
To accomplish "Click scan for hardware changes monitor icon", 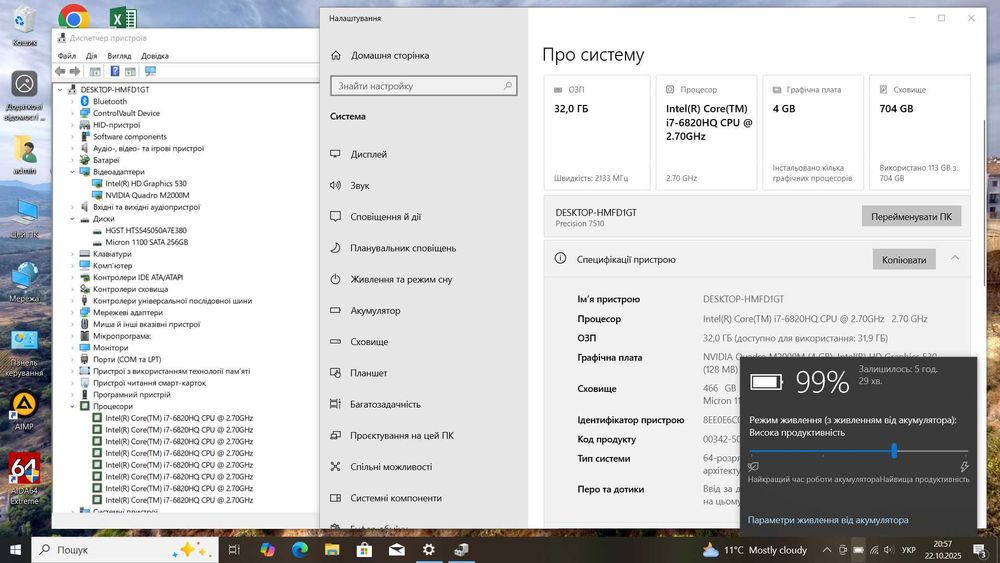I will [x=151, y=71].
